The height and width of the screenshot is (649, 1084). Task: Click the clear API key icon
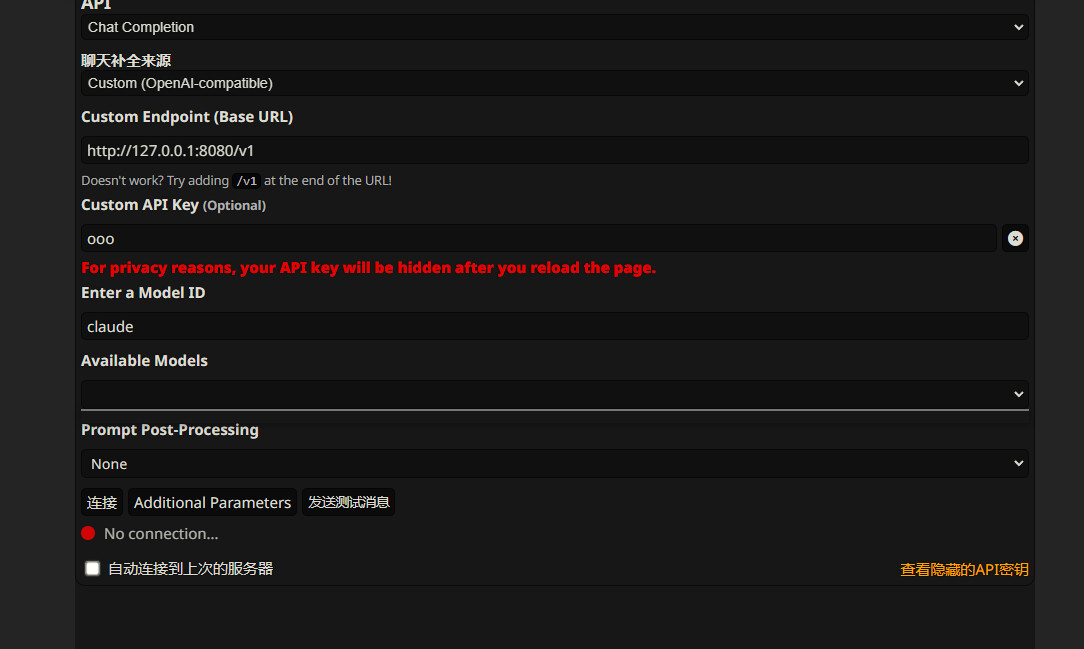point(1015,238)
